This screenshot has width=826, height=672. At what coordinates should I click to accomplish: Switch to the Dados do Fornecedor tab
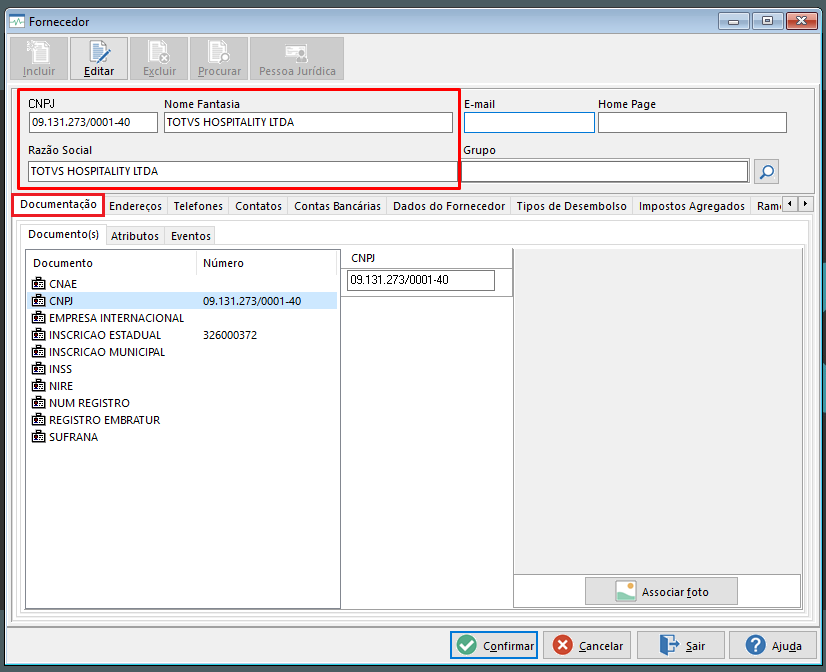point(449,206)
